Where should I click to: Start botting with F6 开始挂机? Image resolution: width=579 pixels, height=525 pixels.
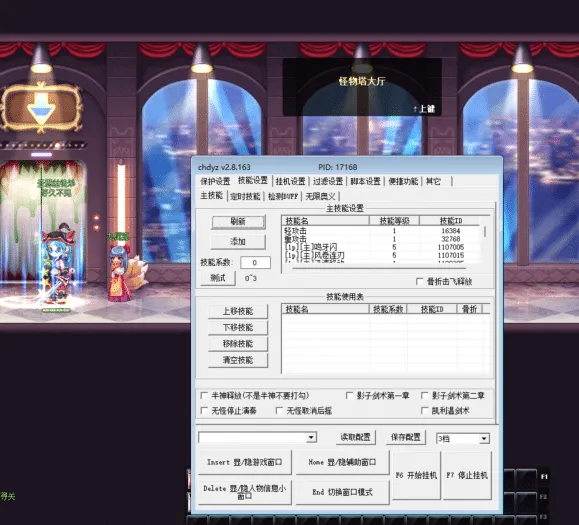click(x=417, y=476)
